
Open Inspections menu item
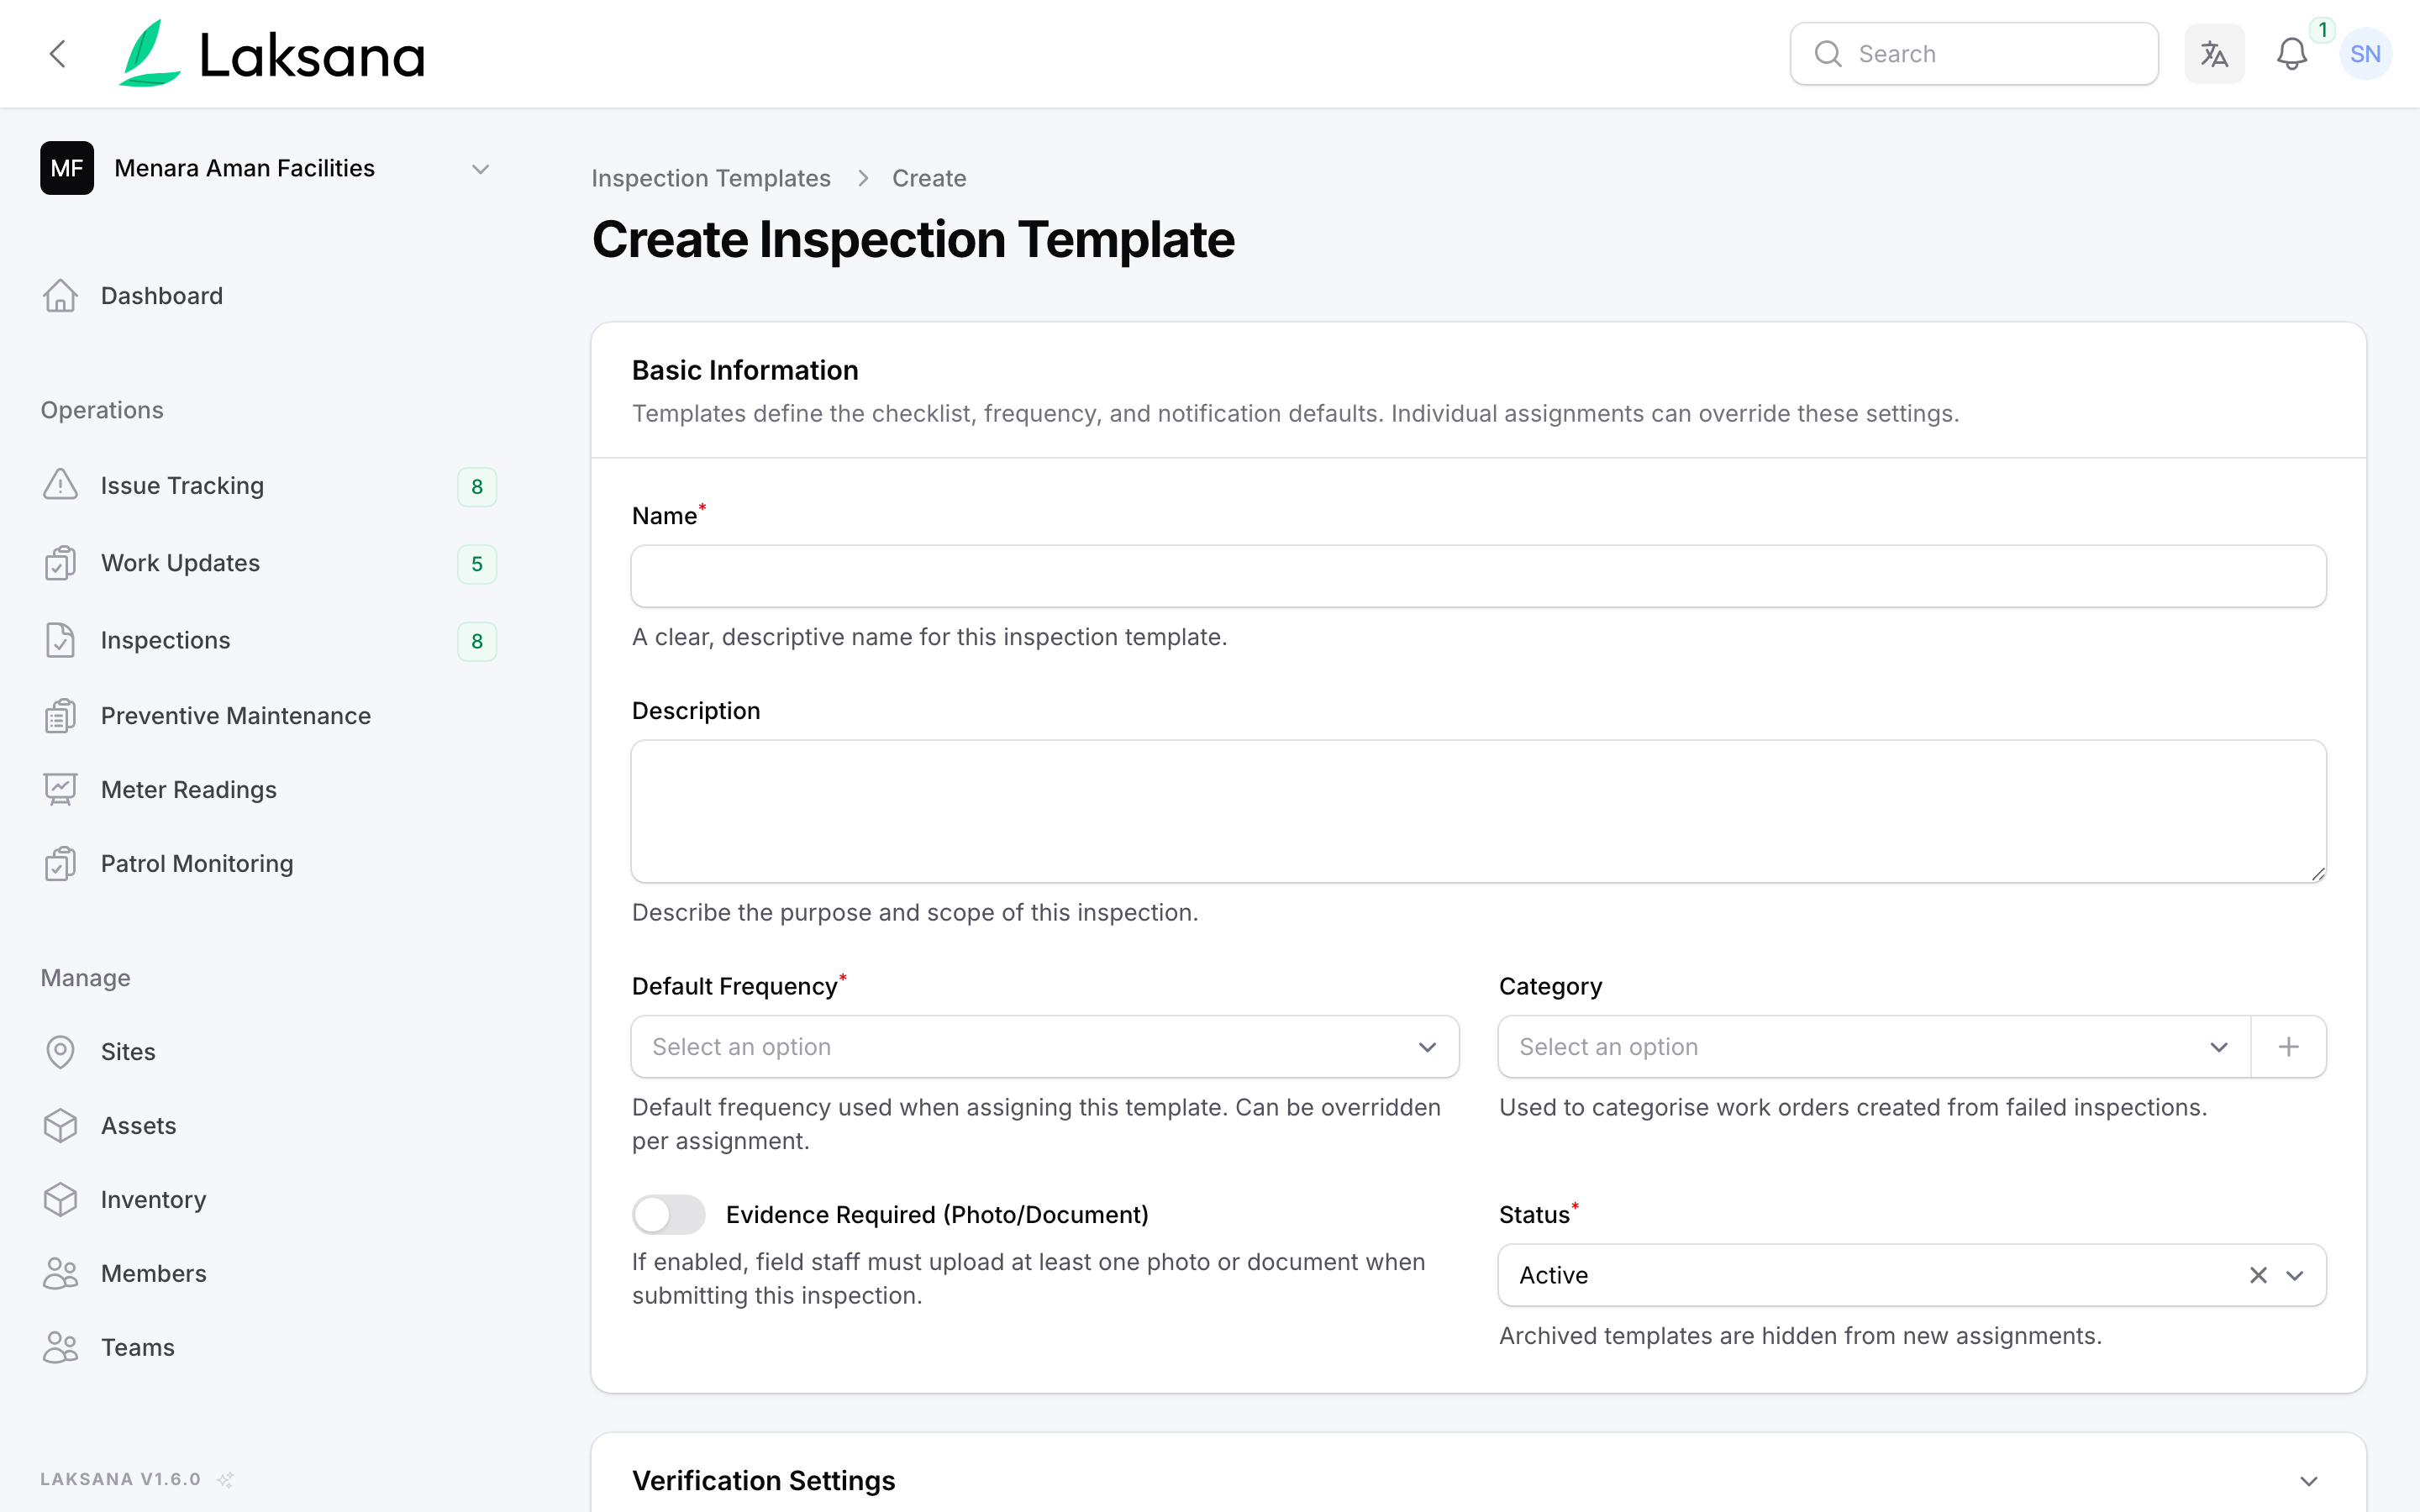268,640
